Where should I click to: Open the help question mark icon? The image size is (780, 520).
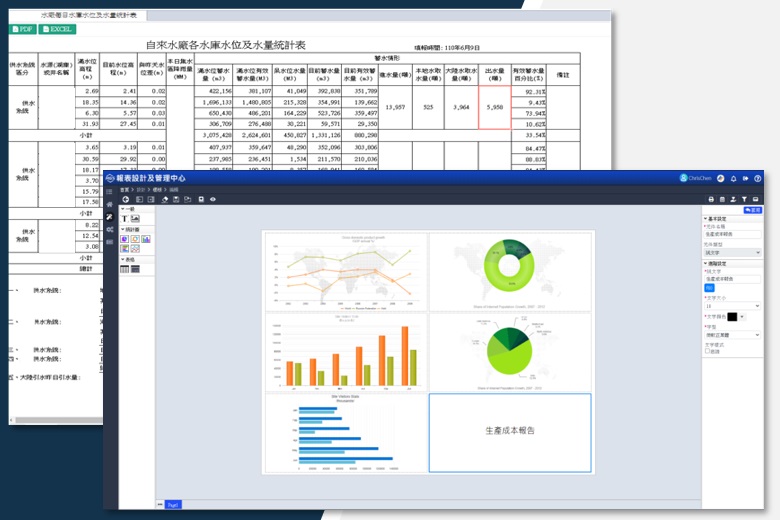click(758, 178)
